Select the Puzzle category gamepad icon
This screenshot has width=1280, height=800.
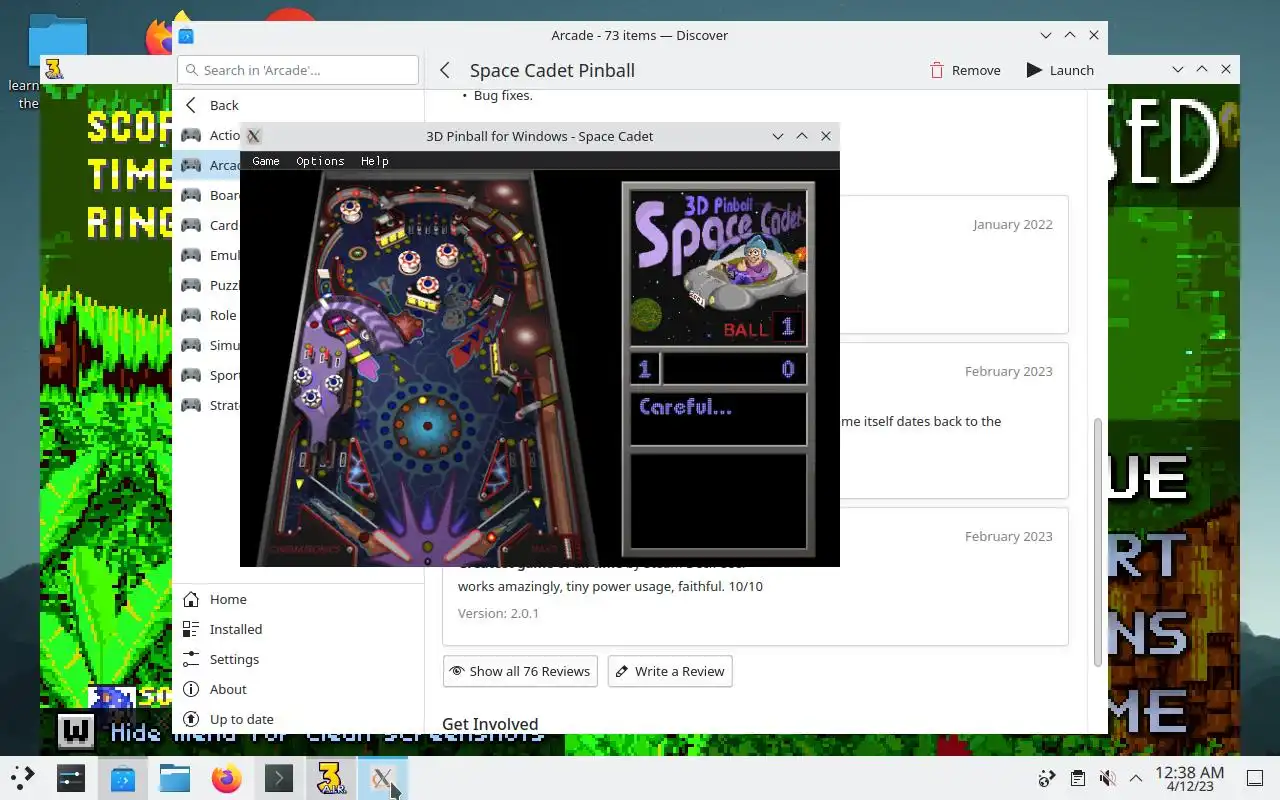pyautogui.click(x=191, y=285)
